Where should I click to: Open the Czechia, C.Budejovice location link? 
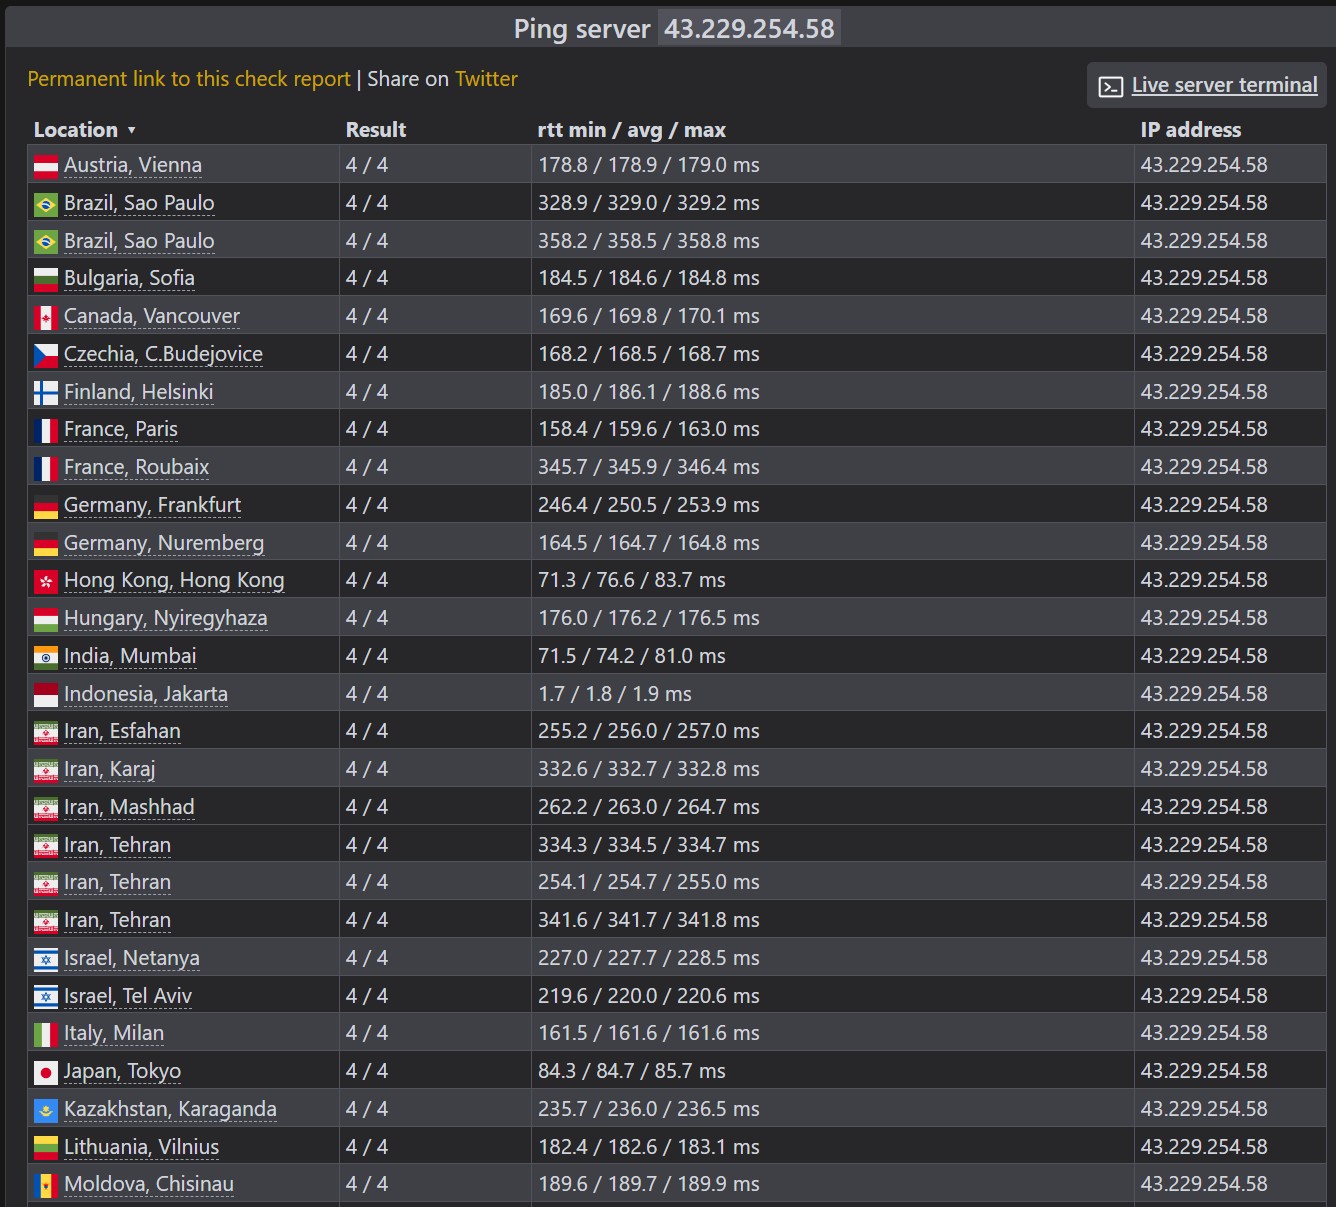[x=163, y=354]
